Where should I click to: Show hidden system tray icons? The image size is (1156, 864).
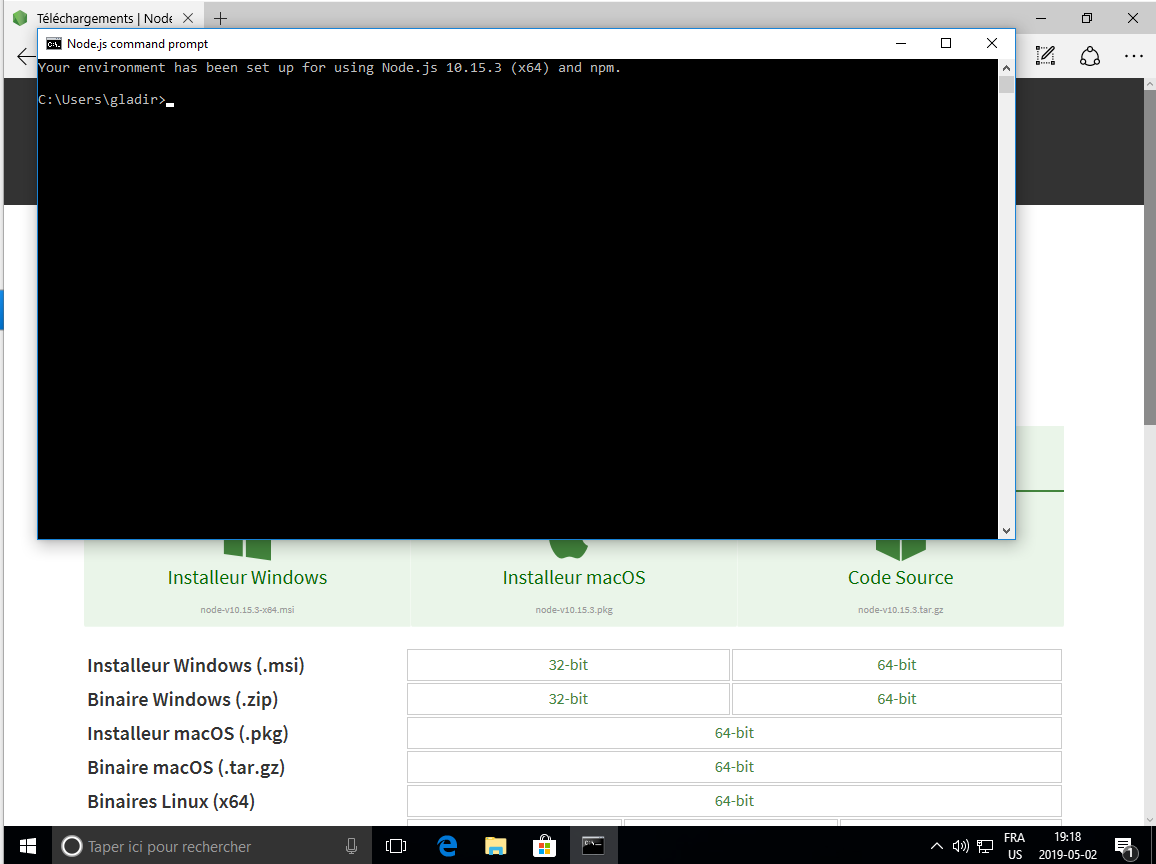click(936, 846)
